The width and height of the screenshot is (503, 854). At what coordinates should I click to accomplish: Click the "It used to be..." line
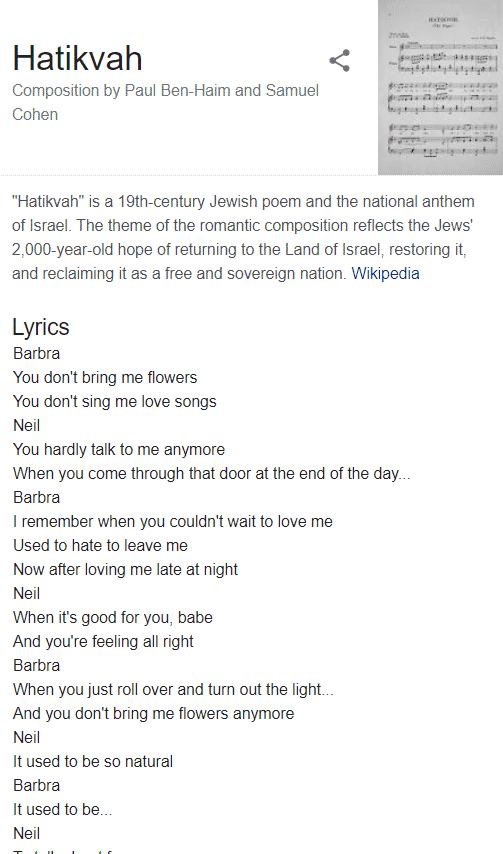63,809
